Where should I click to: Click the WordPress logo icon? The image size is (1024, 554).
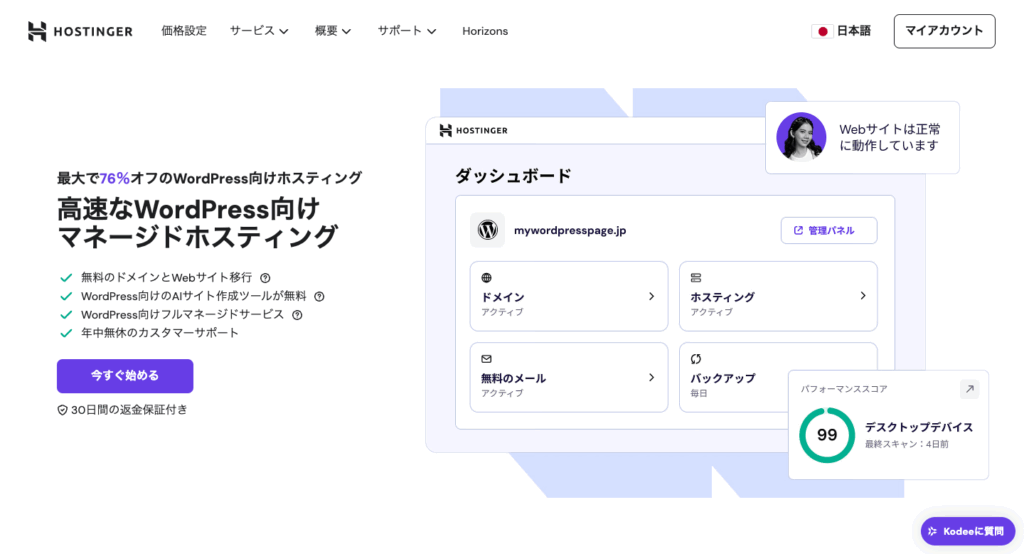click(487, 230)
